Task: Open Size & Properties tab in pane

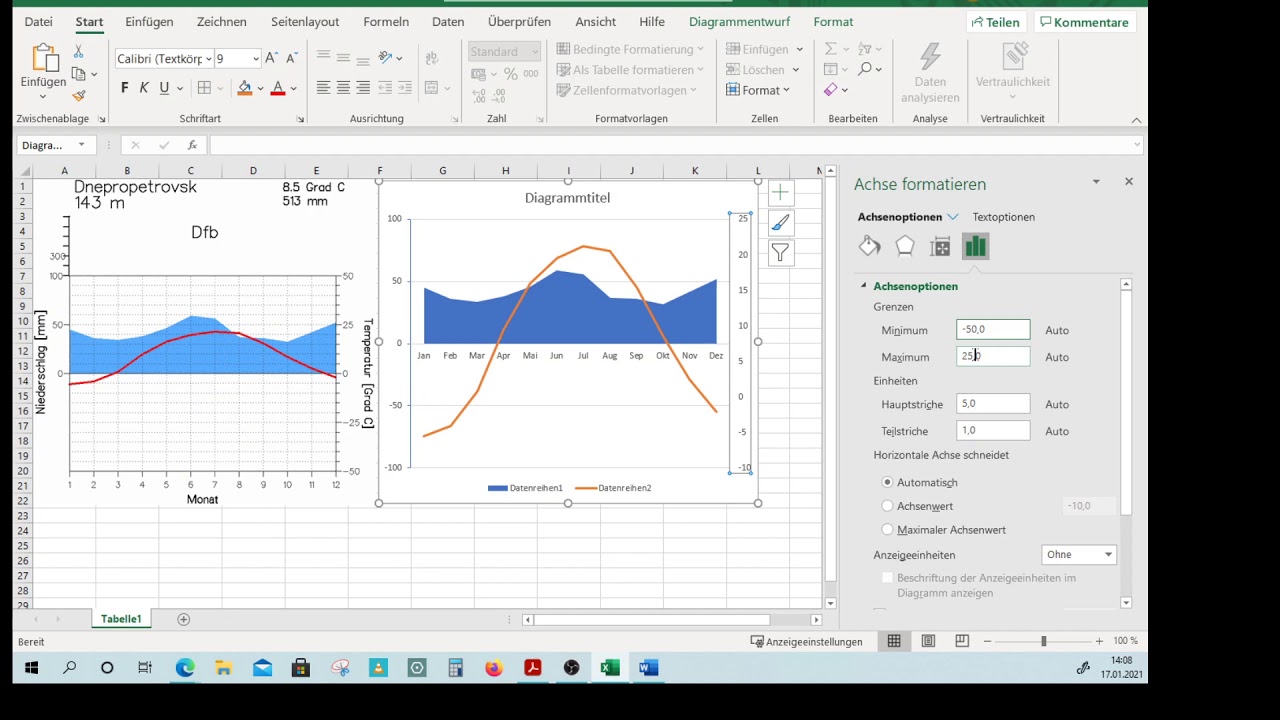Action: point(940,246)
